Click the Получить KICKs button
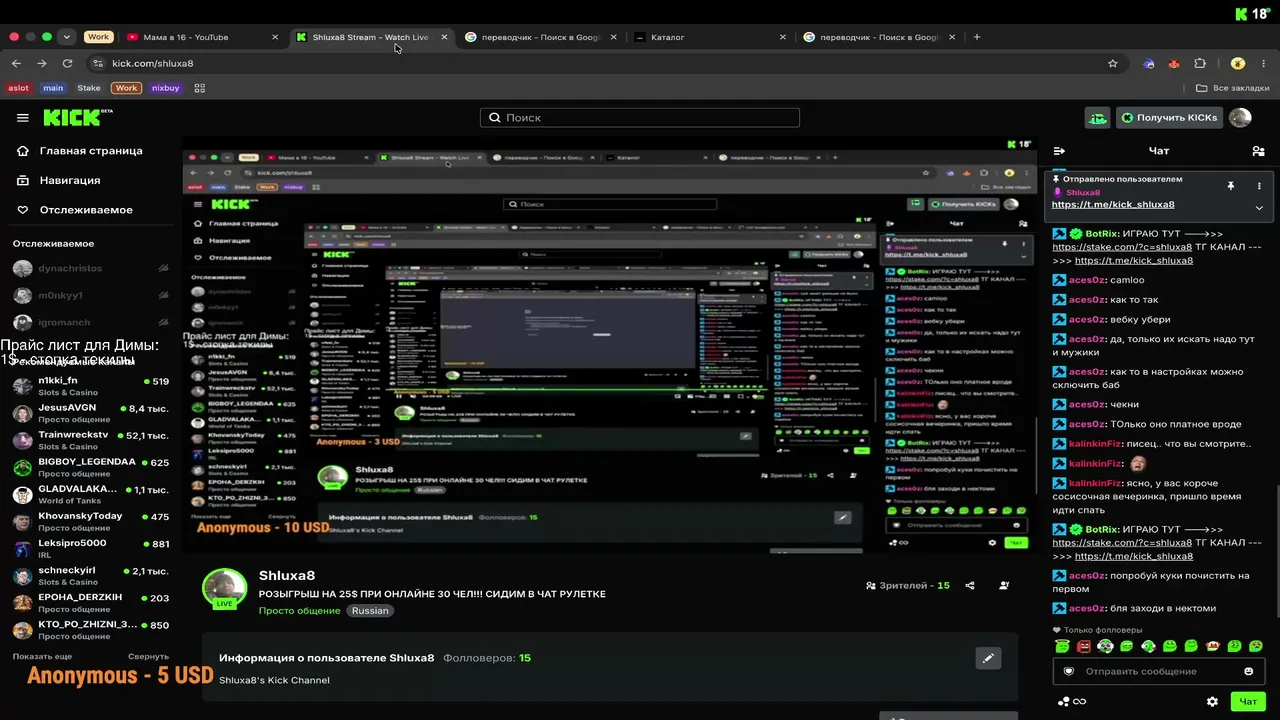The image size is (1280, 720). click(x=1169, y=118)
